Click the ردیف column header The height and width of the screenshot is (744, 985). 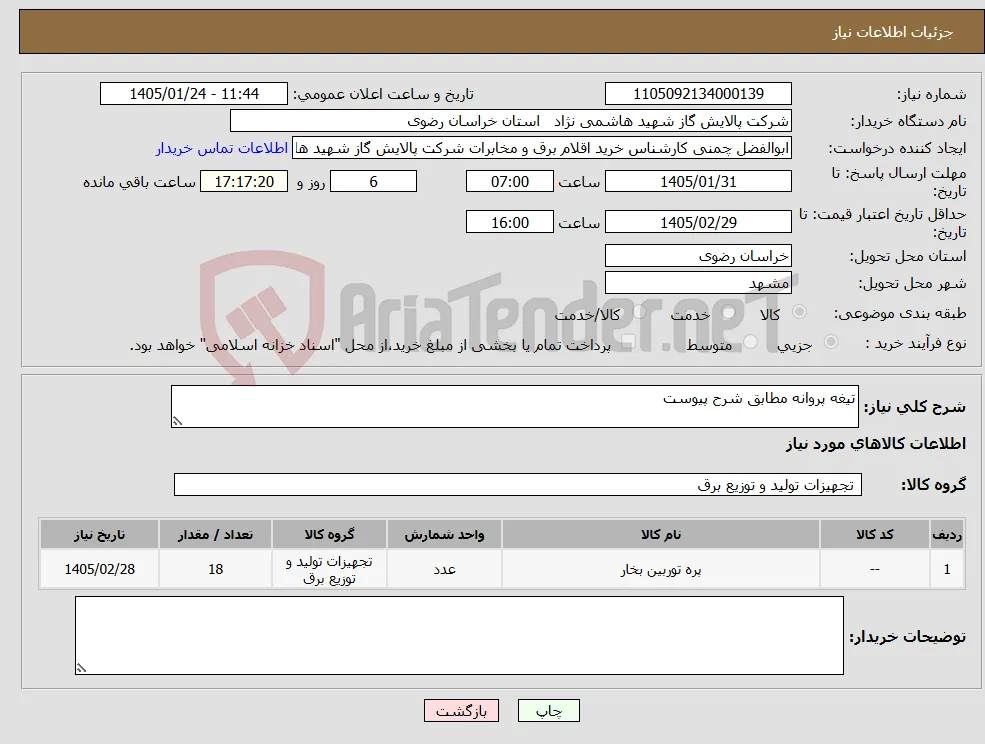click(x=947, y=534)
